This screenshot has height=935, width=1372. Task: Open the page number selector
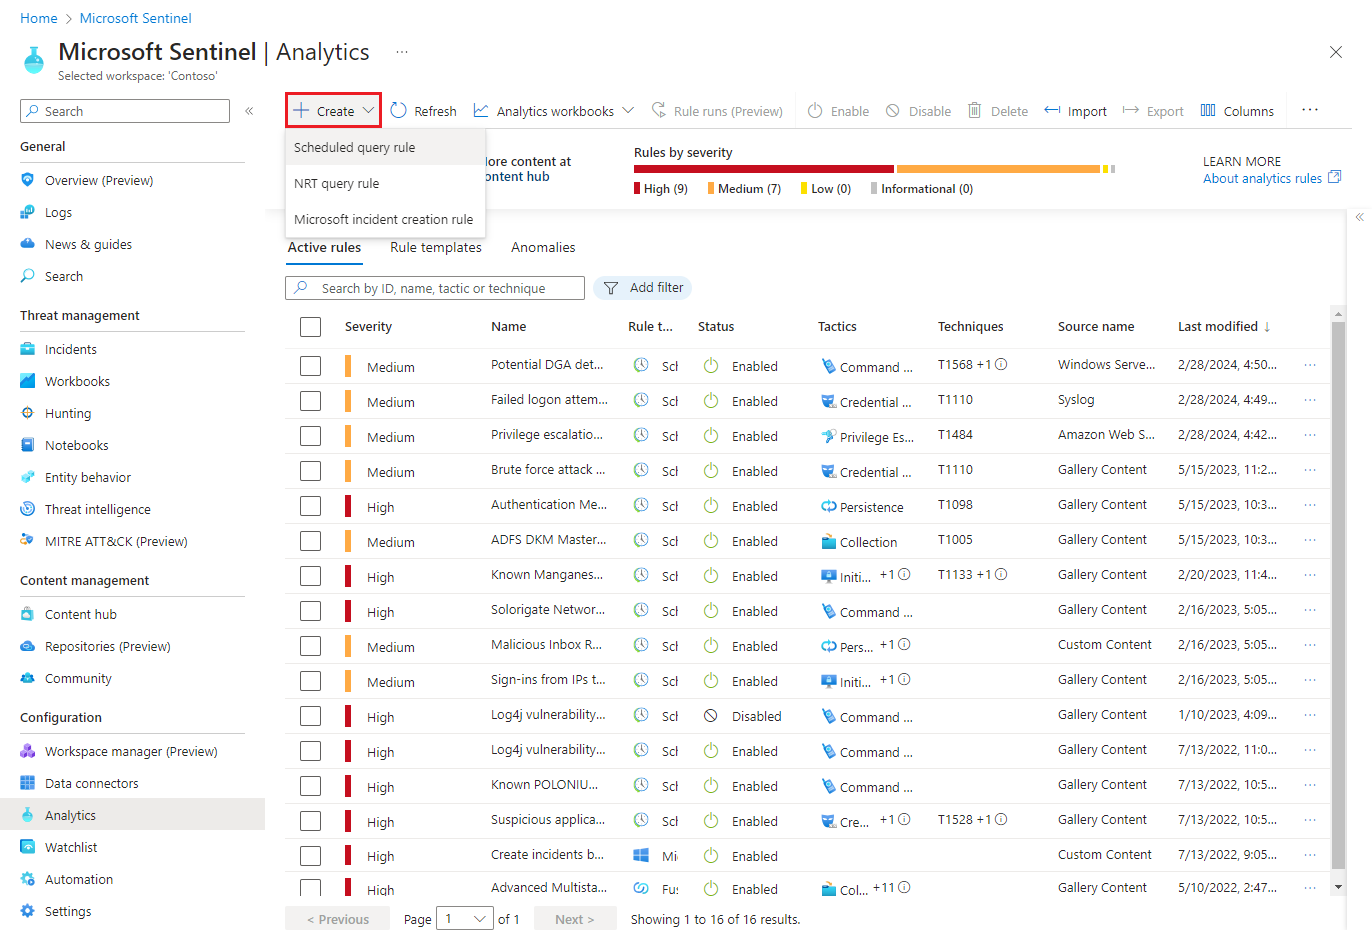click(464, 918)
